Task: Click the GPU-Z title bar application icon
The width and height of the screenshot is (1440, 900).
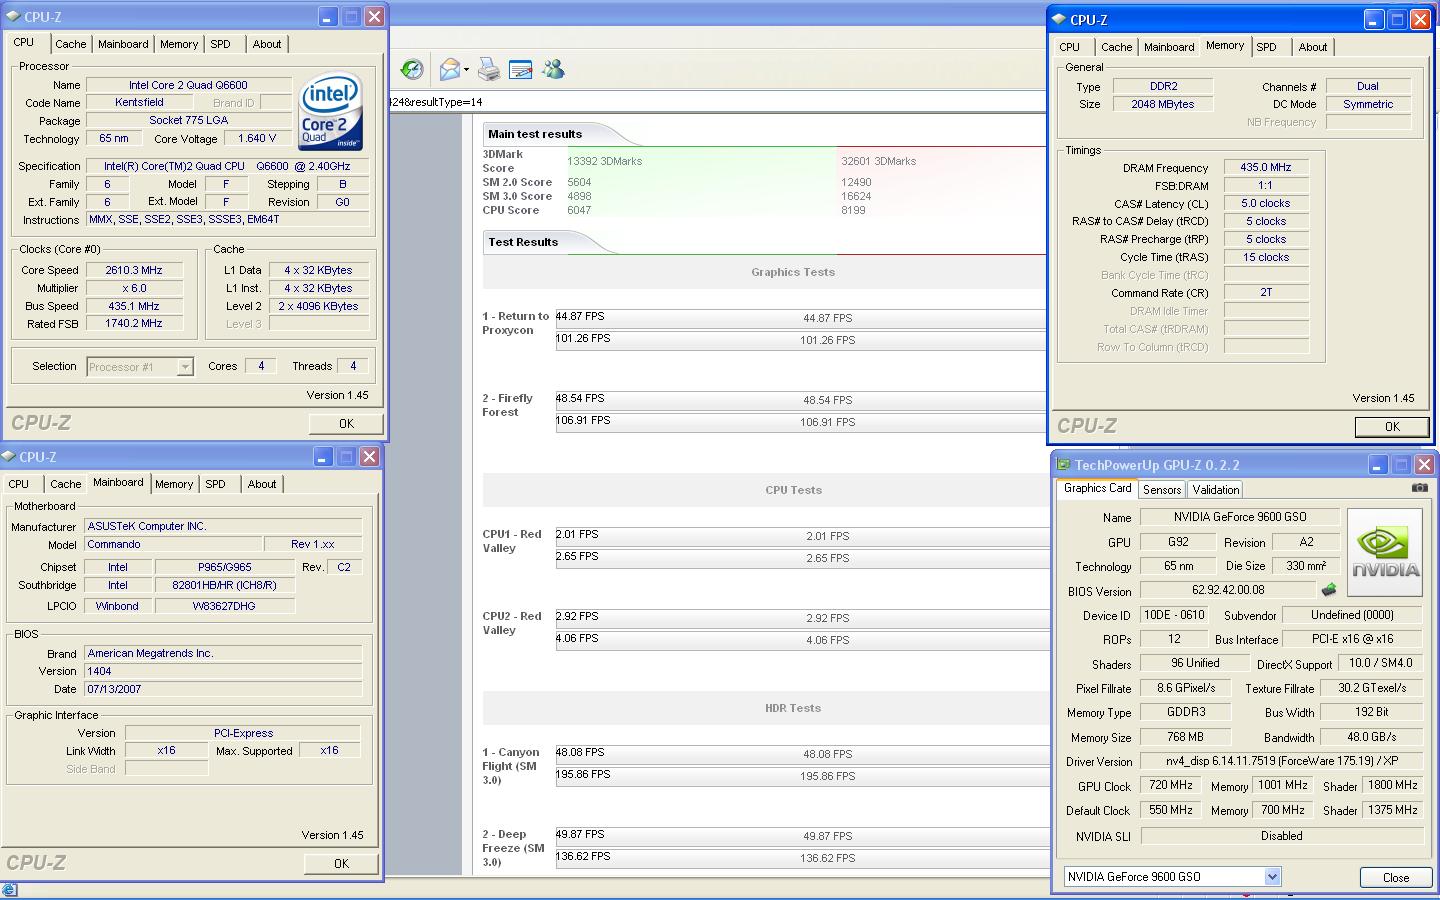Action: (x=1063, y=465)
